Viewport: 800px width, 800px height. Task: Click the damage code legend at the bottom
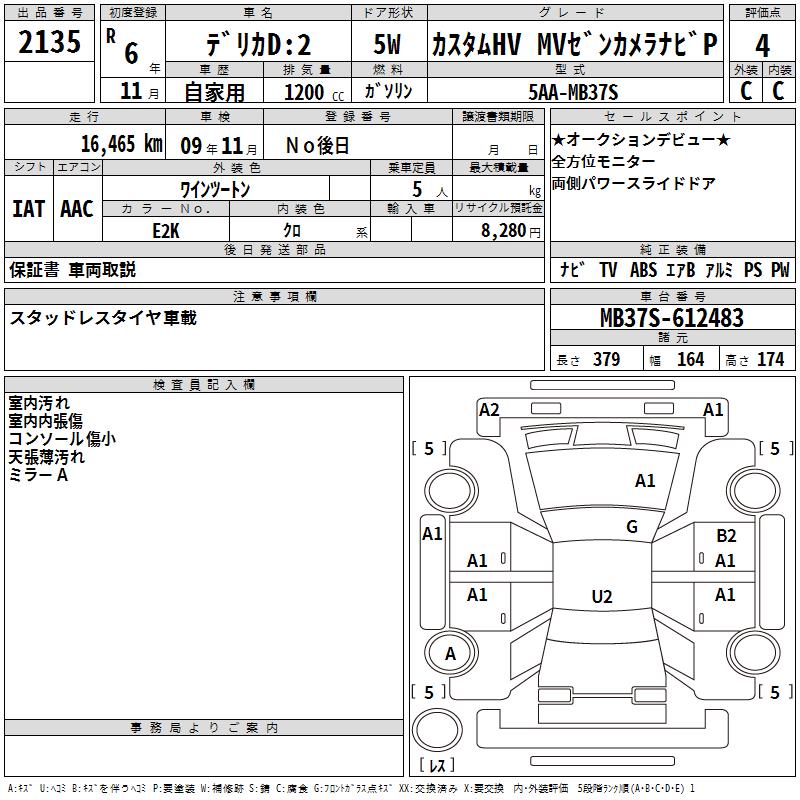click(x=351, y=789)
